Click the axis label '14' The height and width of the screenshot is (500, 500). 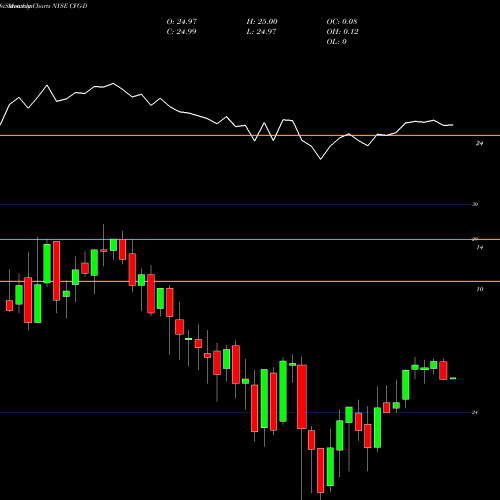(480, 247)
